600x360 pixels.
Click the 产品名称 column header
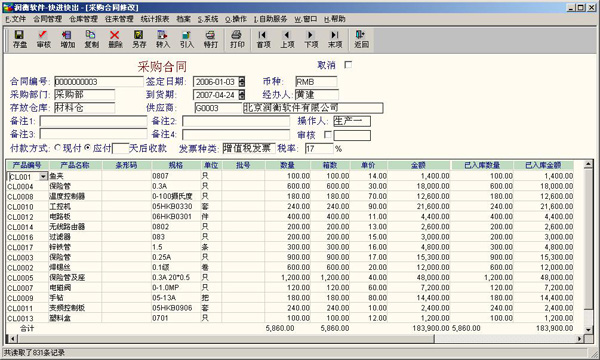(x=75, y=165)
